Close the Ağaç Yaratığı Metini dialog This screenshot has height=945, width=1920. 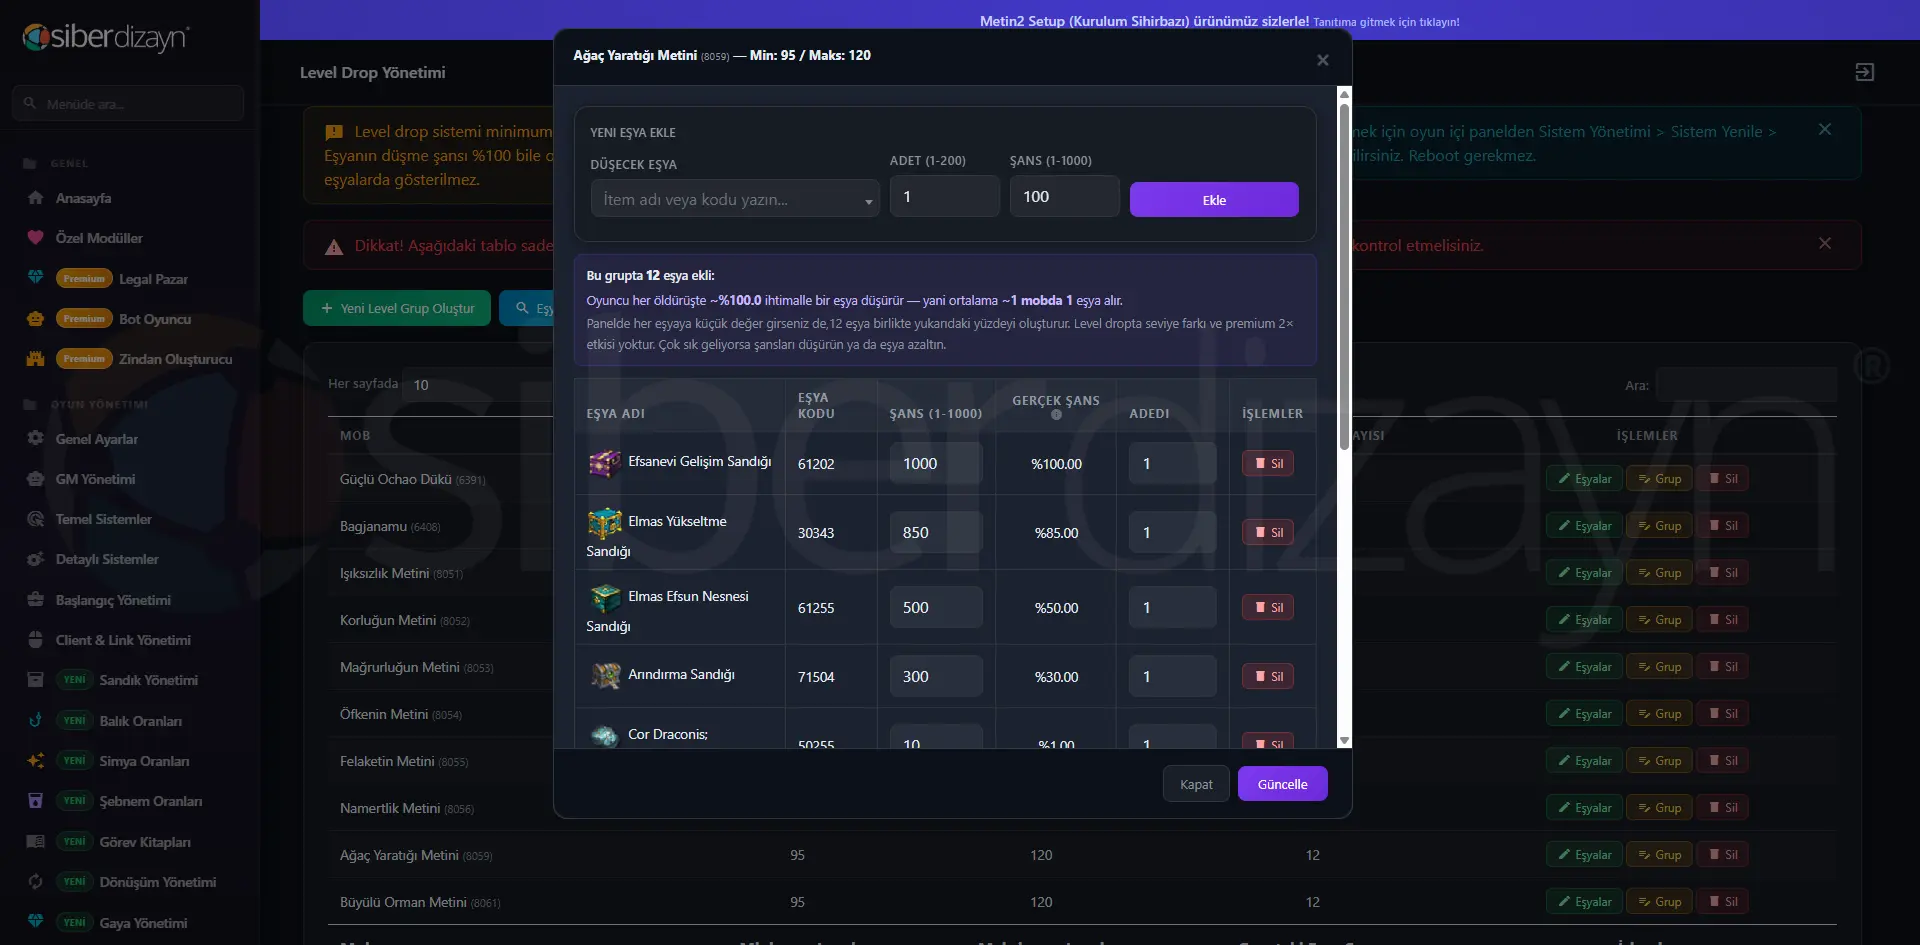1323,60
